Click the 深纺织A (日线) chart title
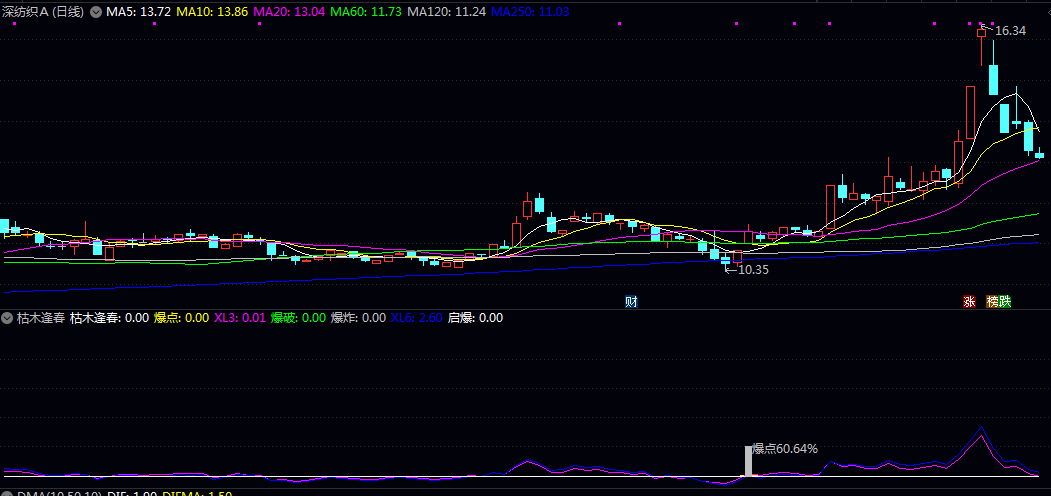The width and height of the screenshot is (1051, 496). pos(43,12)
